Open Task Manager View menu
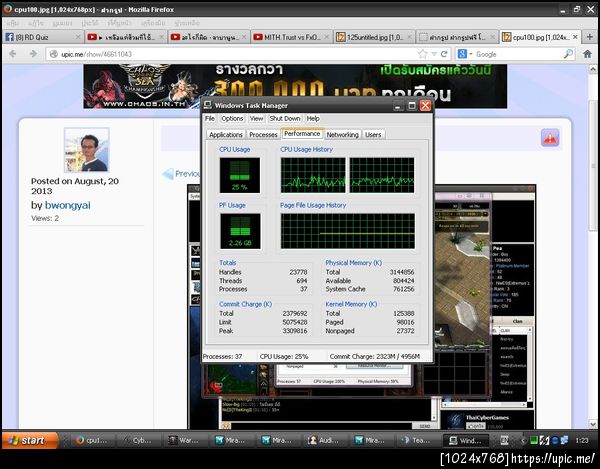Viewport: 600px width, 469px height. 256,119
